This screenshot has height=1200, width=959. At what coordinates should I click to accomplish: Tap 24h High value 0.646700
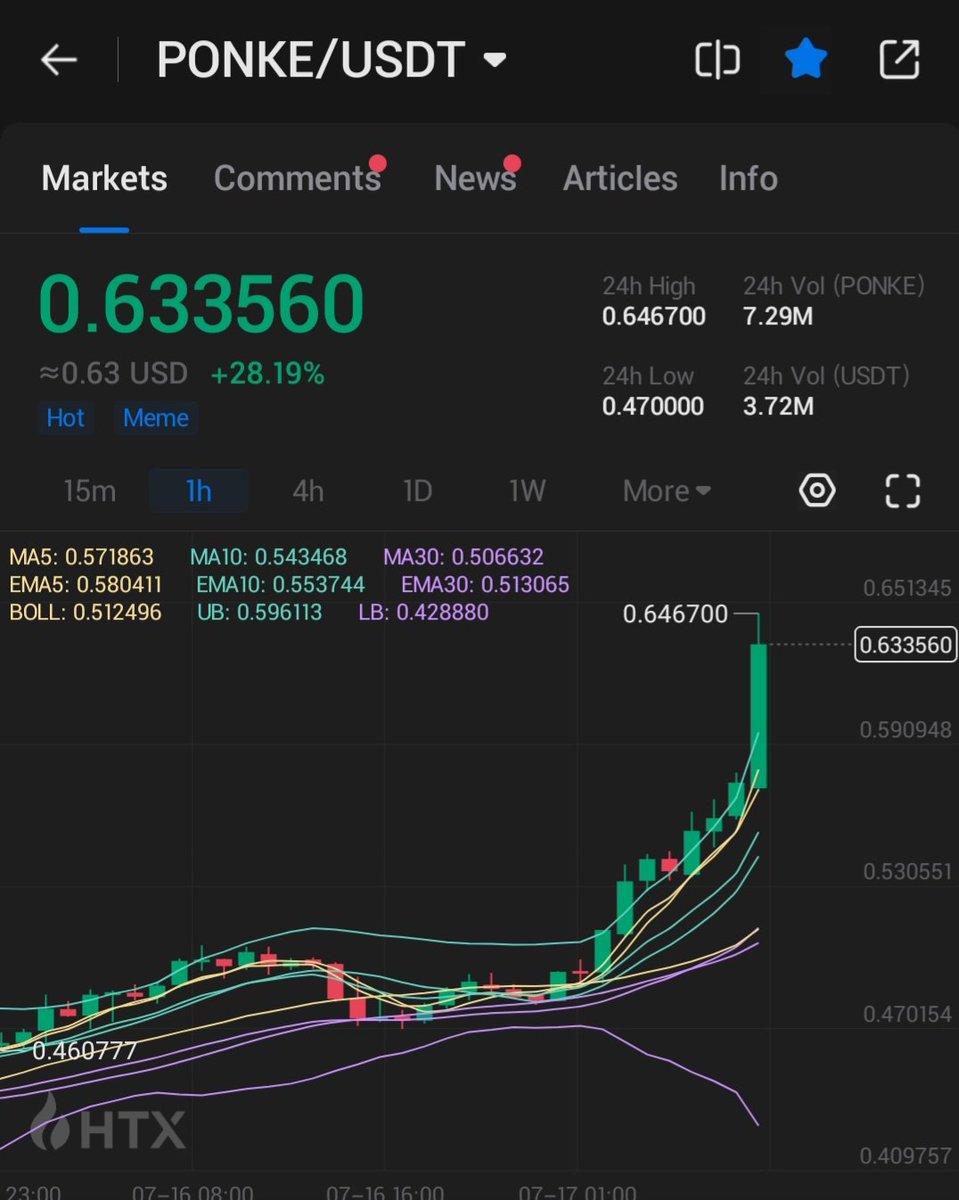click(x=654, y=317)
